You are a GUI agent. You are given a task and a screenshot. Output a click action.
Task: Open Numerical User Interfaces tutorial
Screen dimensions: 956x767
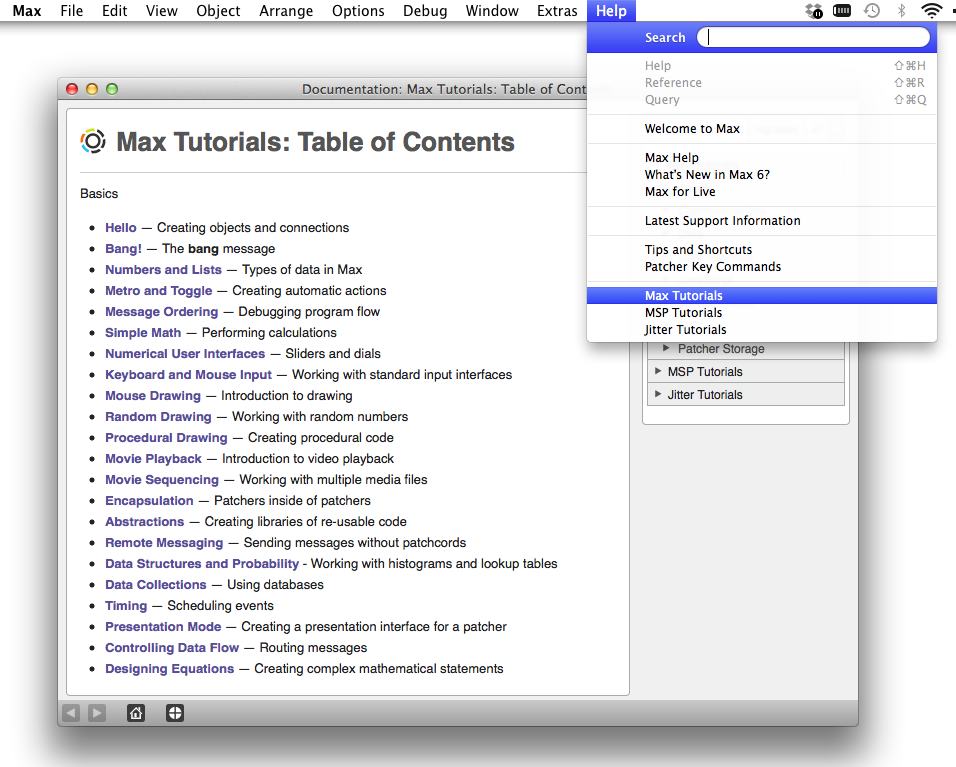pos(185,354)
